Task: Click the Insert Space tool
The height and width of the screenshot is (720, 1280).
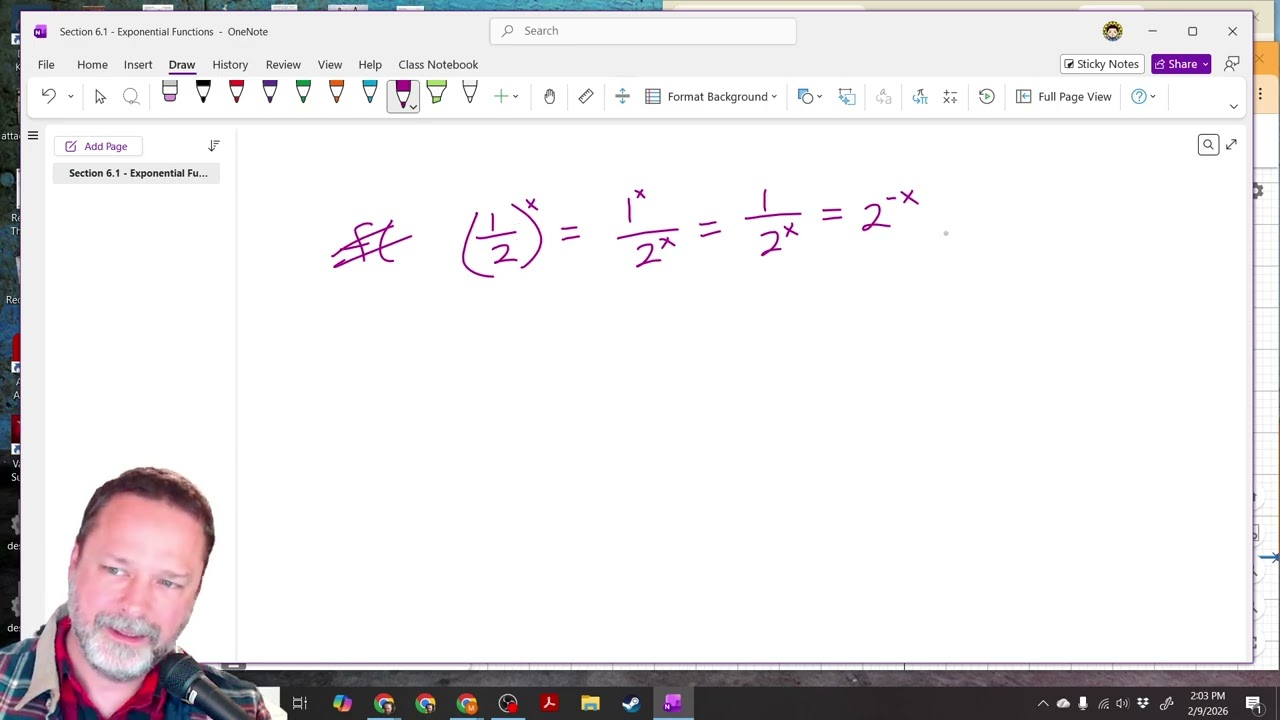Action: click(x=622, y=96)
